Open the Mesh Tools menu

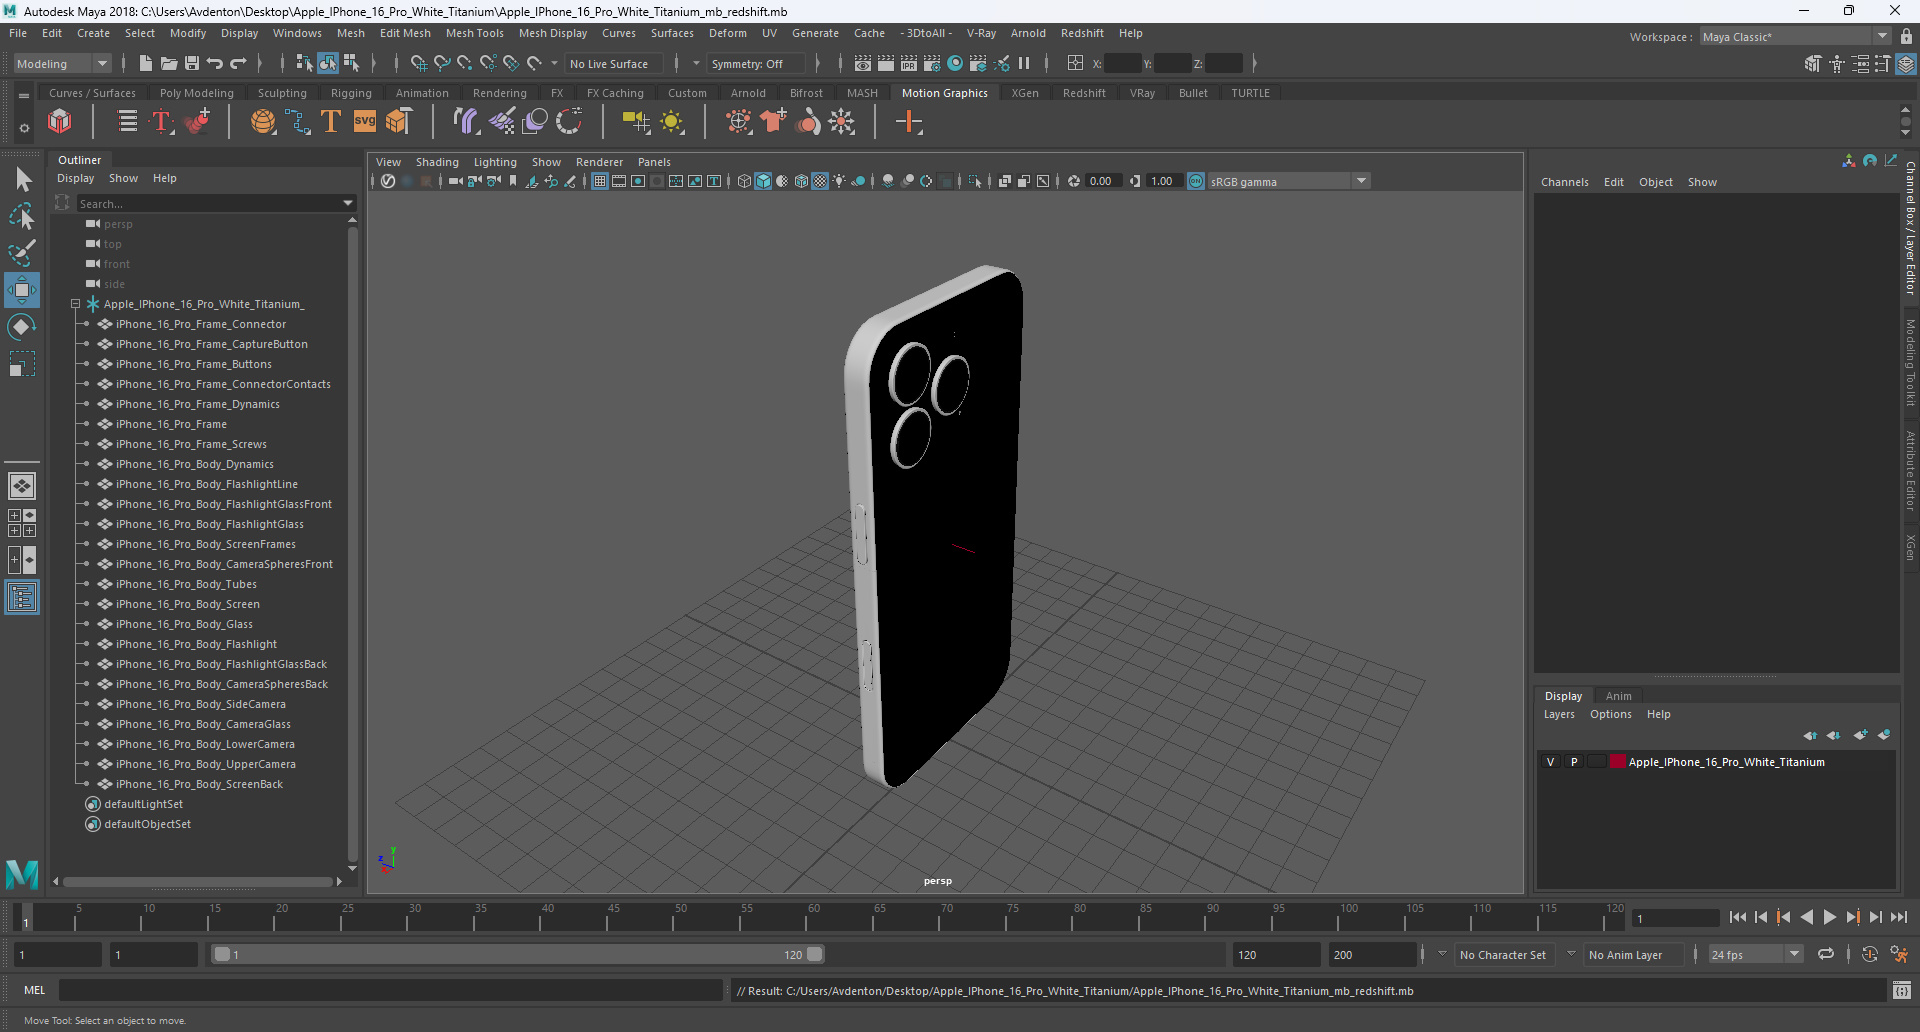click(x=474, y=33)
